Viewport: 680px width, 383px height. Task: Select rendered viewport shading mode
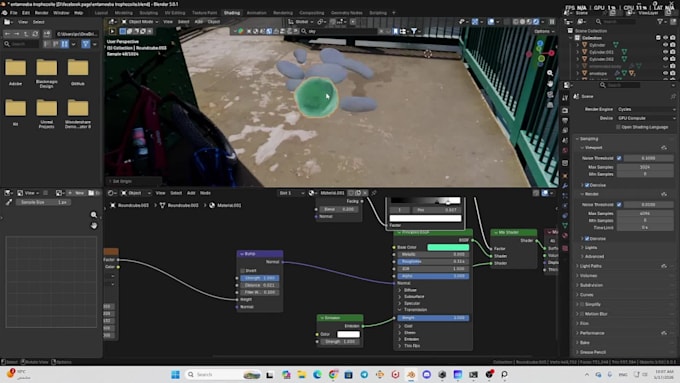[x=536, y=21]
